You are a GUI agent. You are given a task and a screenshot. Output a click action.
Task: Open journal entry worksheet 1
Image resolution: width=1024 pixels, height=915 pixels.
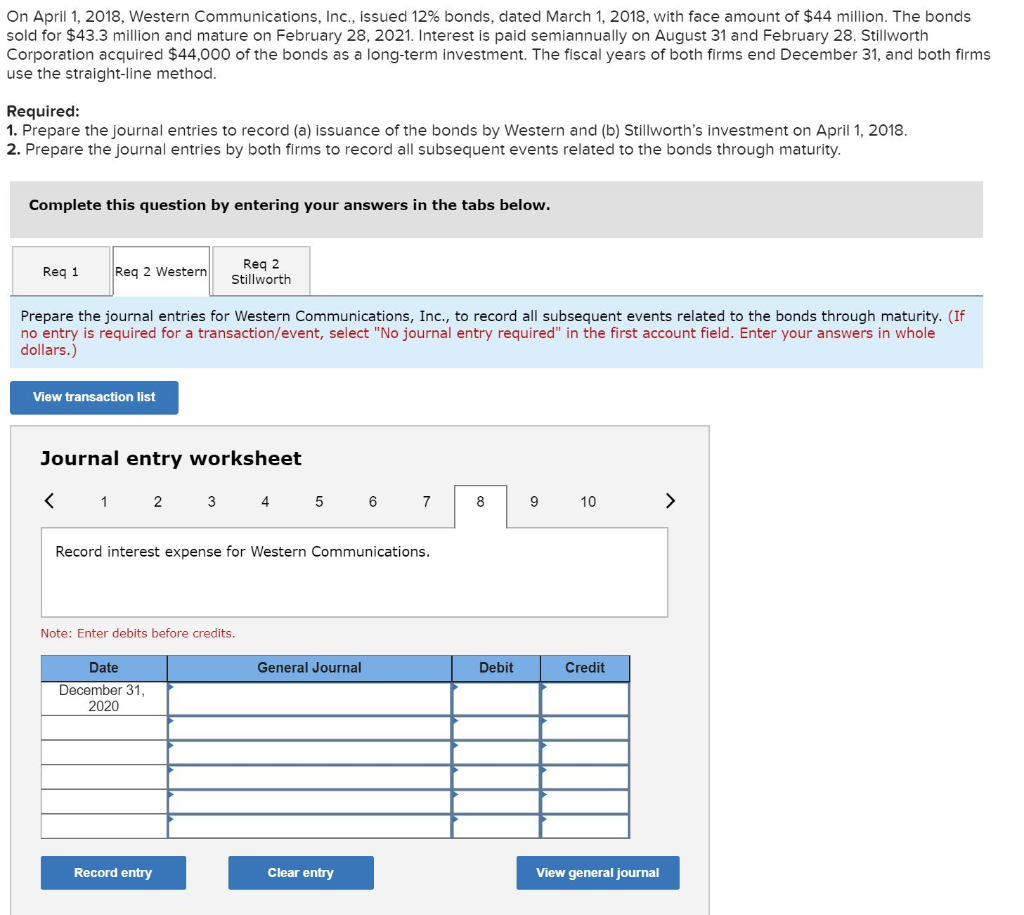pos(104,502)
